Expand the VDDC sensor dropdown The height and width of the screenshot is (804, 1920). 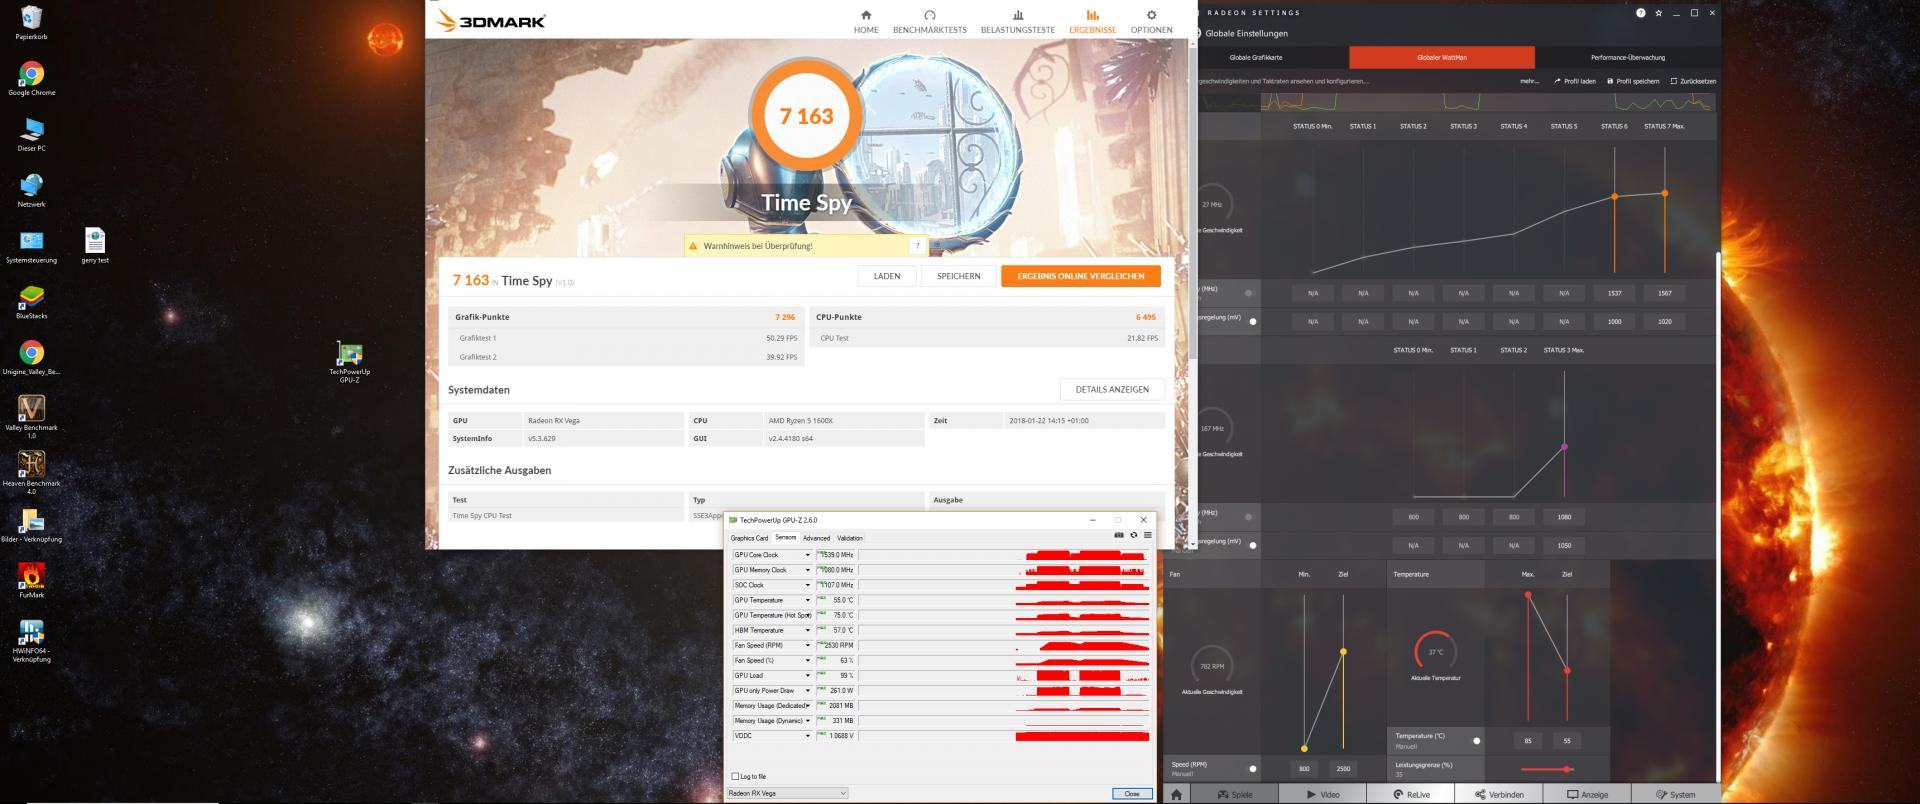click(807, 736)
